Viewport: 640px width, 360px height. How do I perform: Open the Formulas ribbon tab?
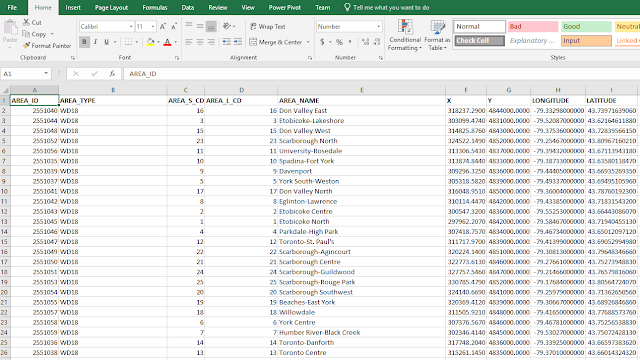click(x=155, y=7)
